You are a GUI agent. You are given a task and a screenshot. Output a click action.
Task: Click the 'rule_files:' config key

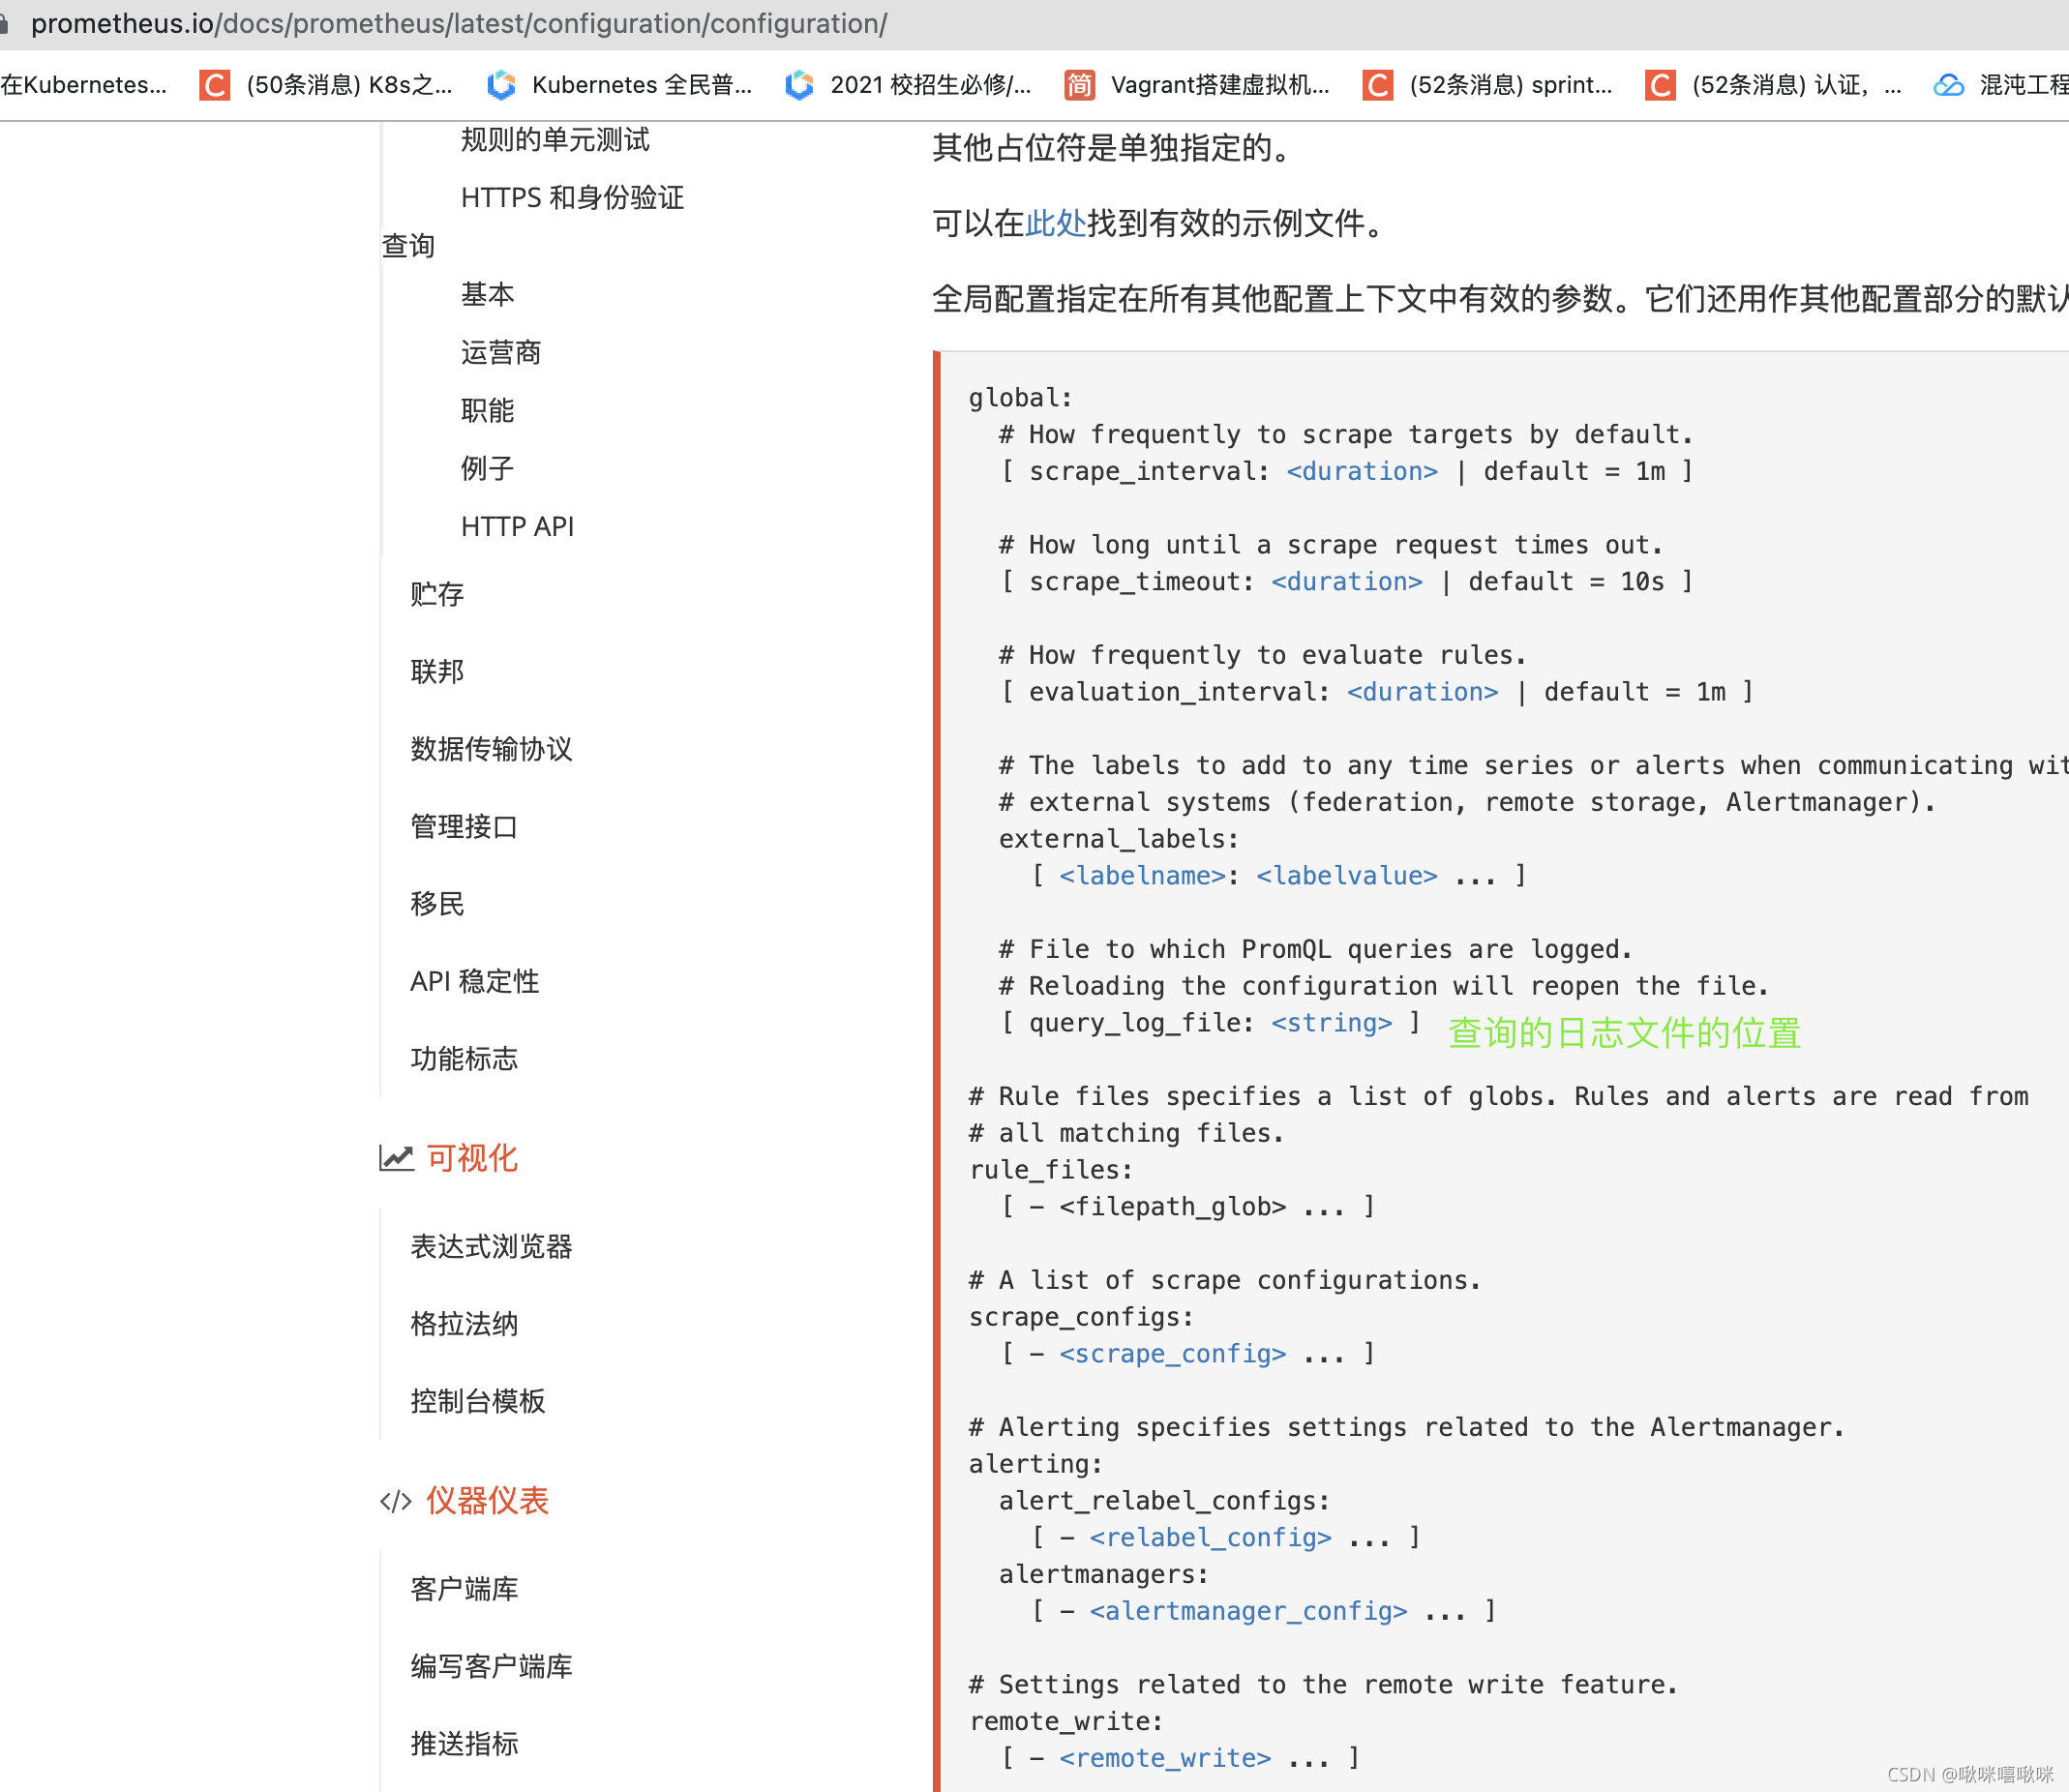(x=1051, y=1170)
